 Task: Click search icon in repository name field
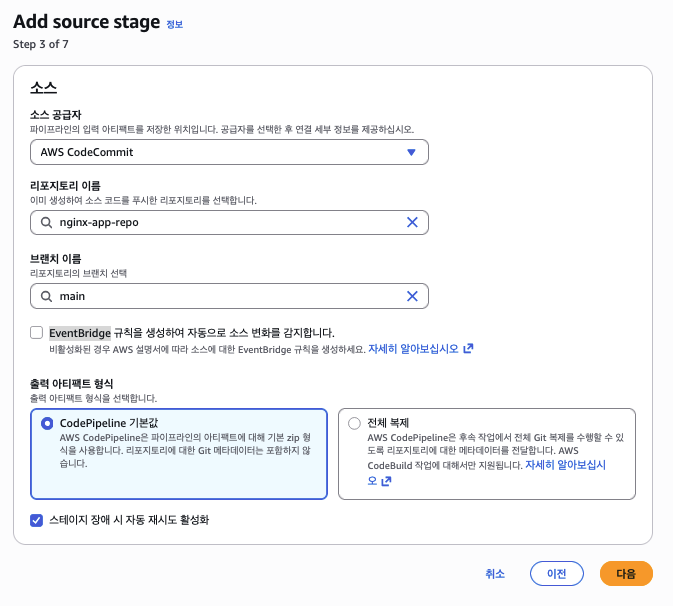46,222
